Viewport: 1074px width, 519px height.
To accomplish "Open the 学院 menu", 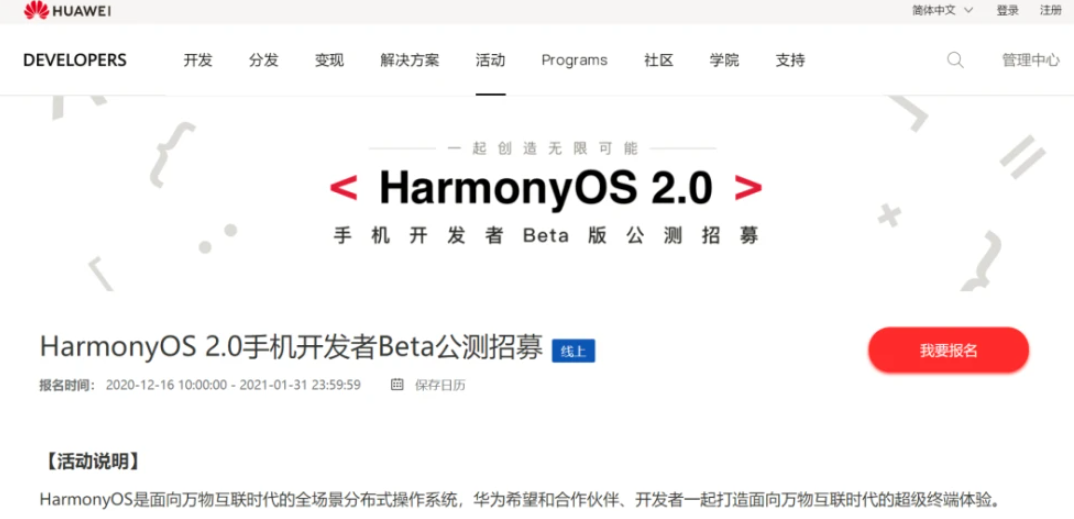I will point(725,60).
